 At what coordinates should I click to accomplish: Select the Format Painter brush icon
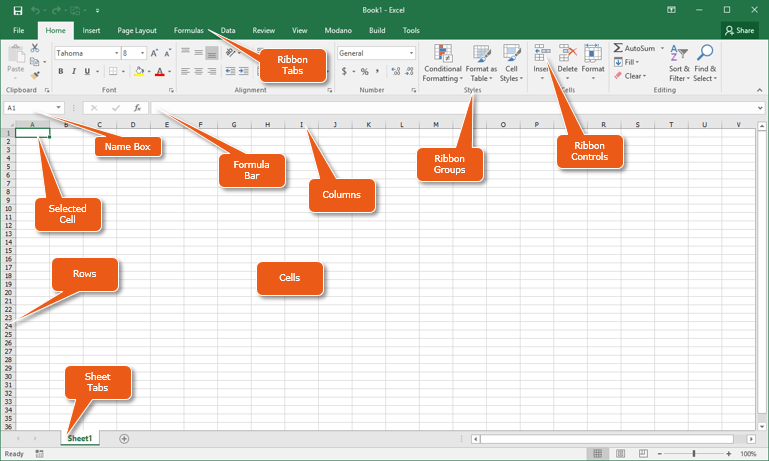click(35, 74)
